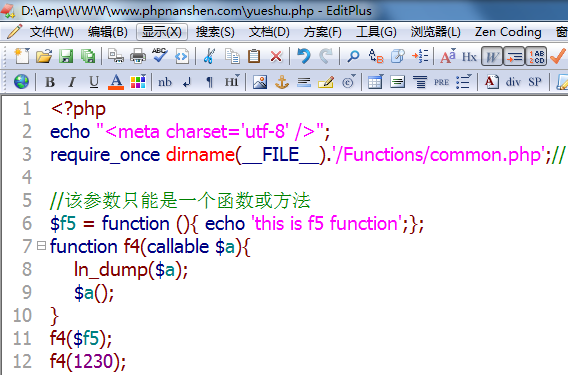
Task: Insert non-breaking space with nb icon
Action: [165, 82]
